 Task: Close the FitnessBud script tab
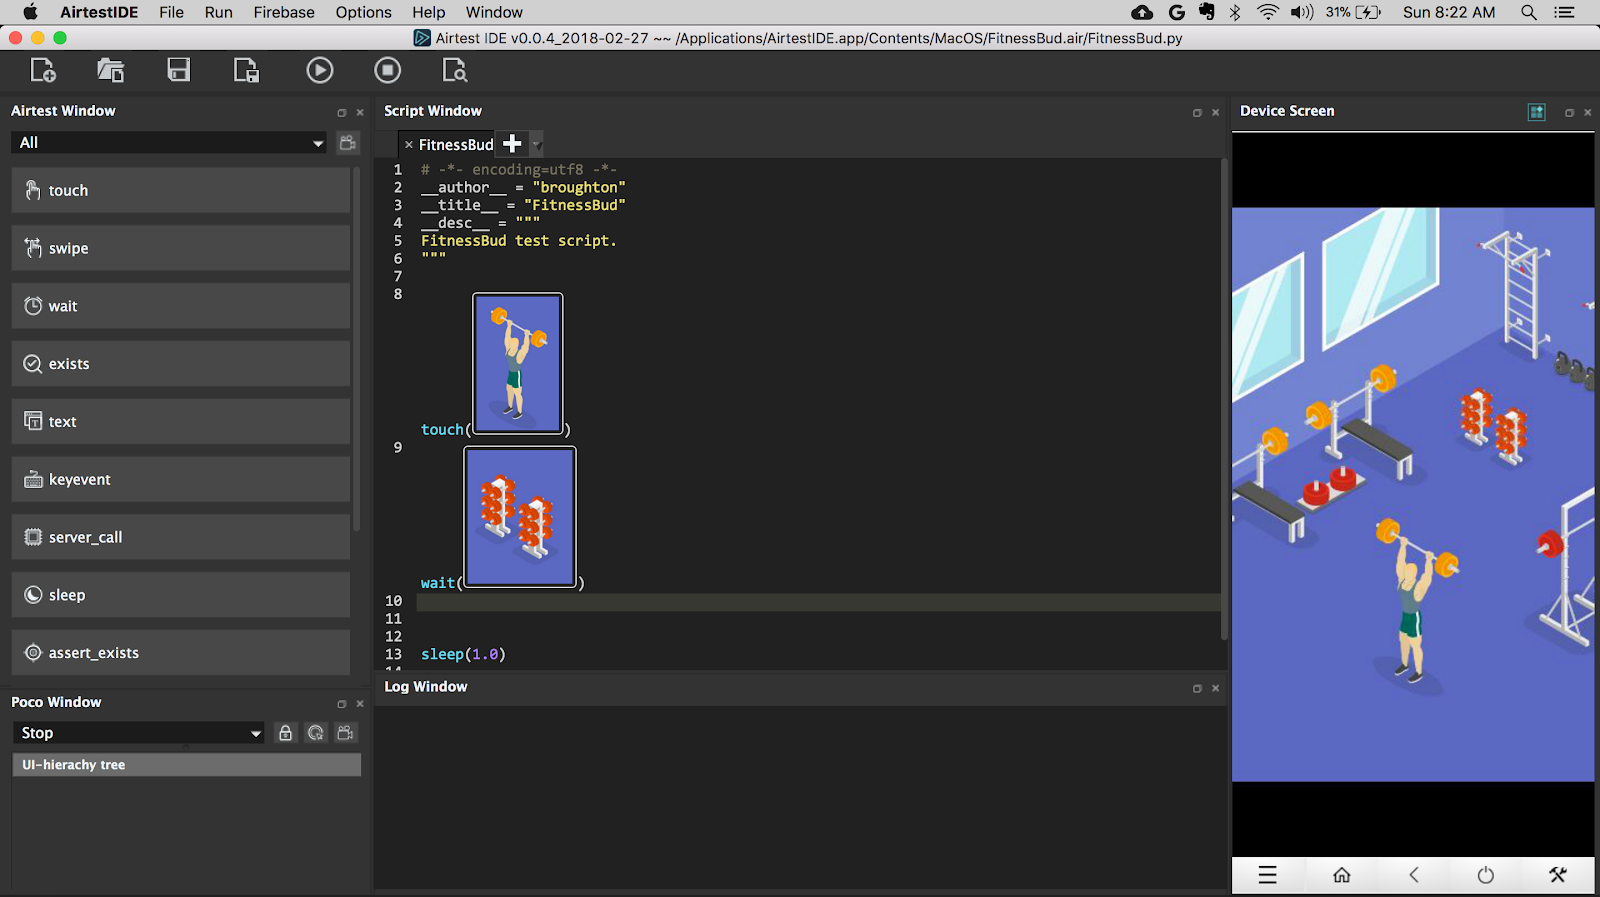pos(408,145)
